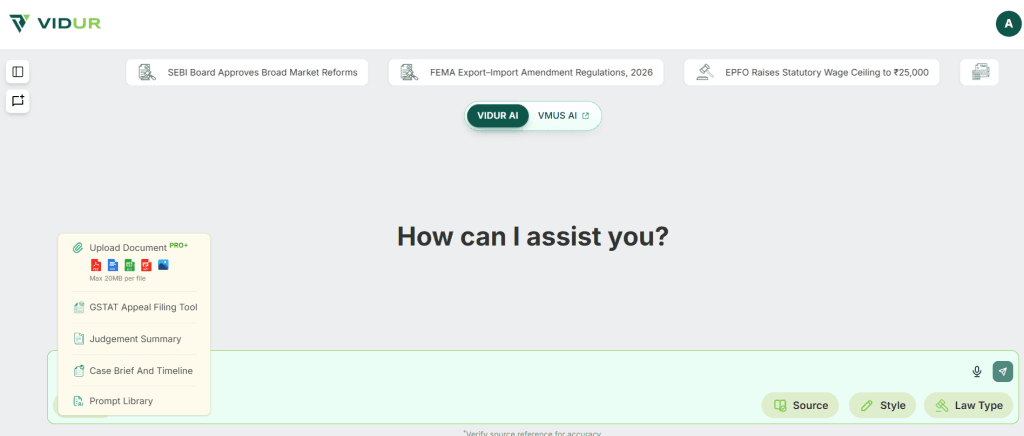Click the book icon in the Source pill
The image size is (1024, 436).
click(780, 405)
